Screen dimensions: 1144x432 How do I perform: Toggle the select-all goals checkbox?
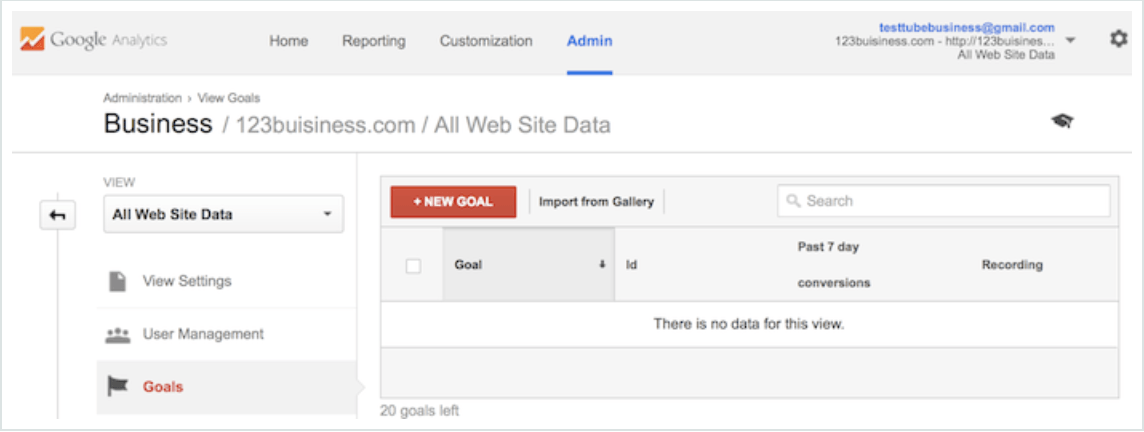point(413,266)
